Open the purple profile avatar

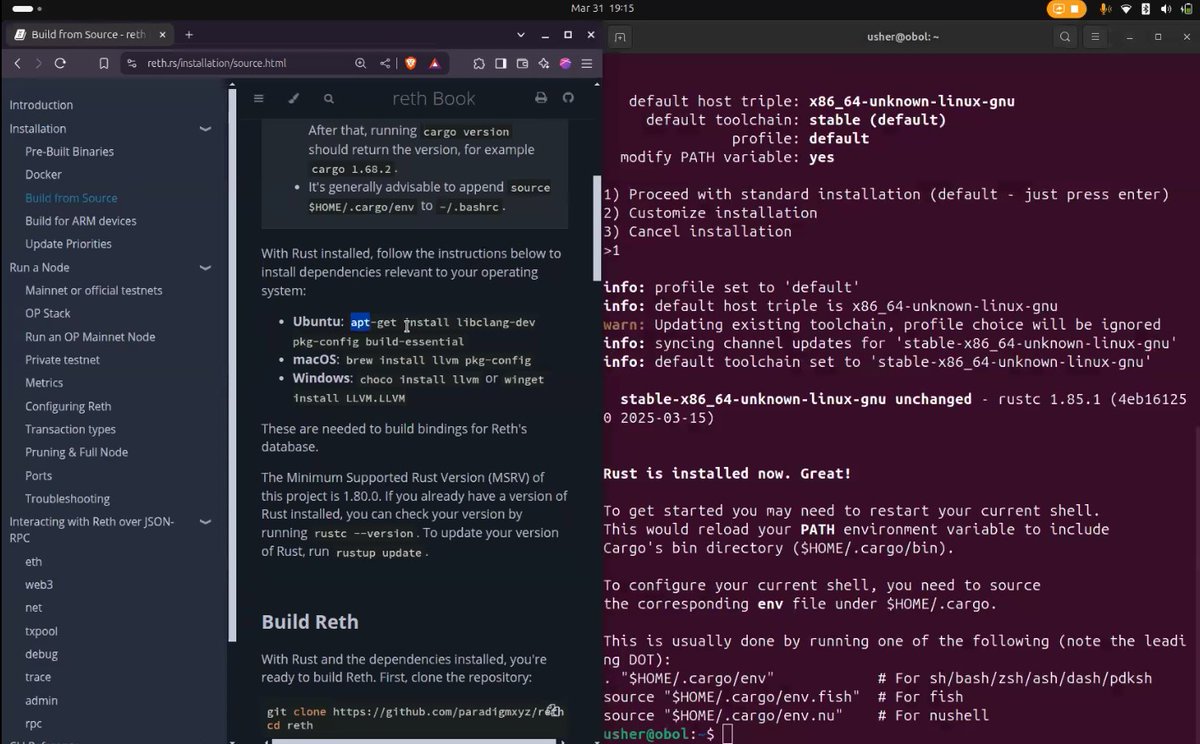click(x=565, y=63)
